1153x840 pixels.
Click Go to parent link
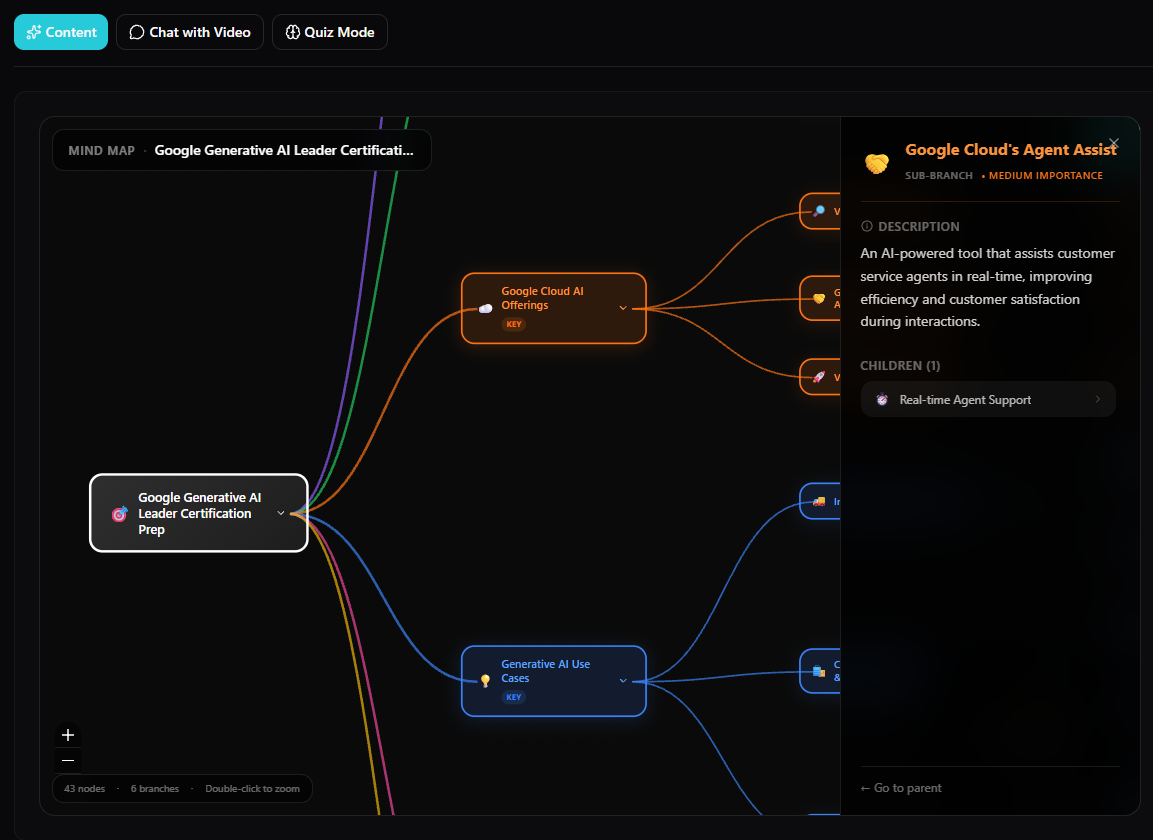(x=901, y=788)
